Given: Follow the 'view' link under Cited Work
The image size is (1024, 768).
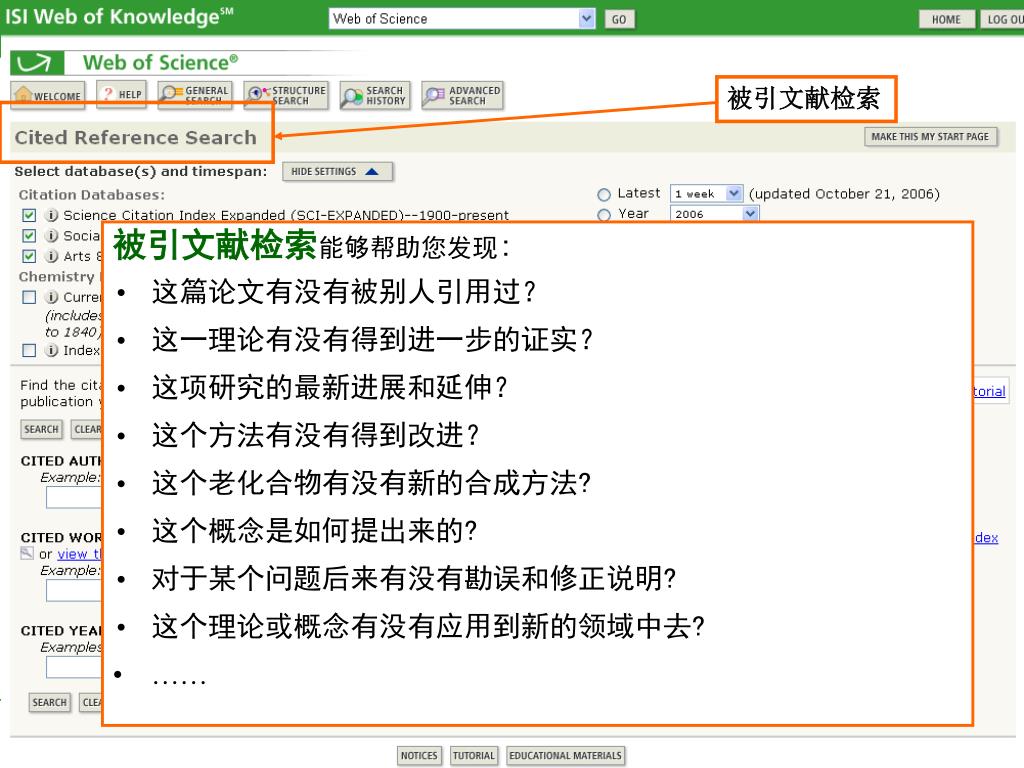Looking at the screenshot, I should coord(79,554).
